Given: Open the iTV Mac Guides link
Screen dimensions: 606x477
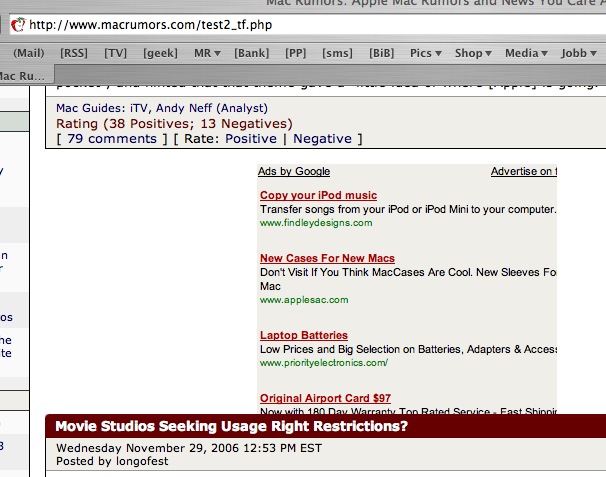Looking at the screenshot, I should pyautogui.click(x=139, y=108).
